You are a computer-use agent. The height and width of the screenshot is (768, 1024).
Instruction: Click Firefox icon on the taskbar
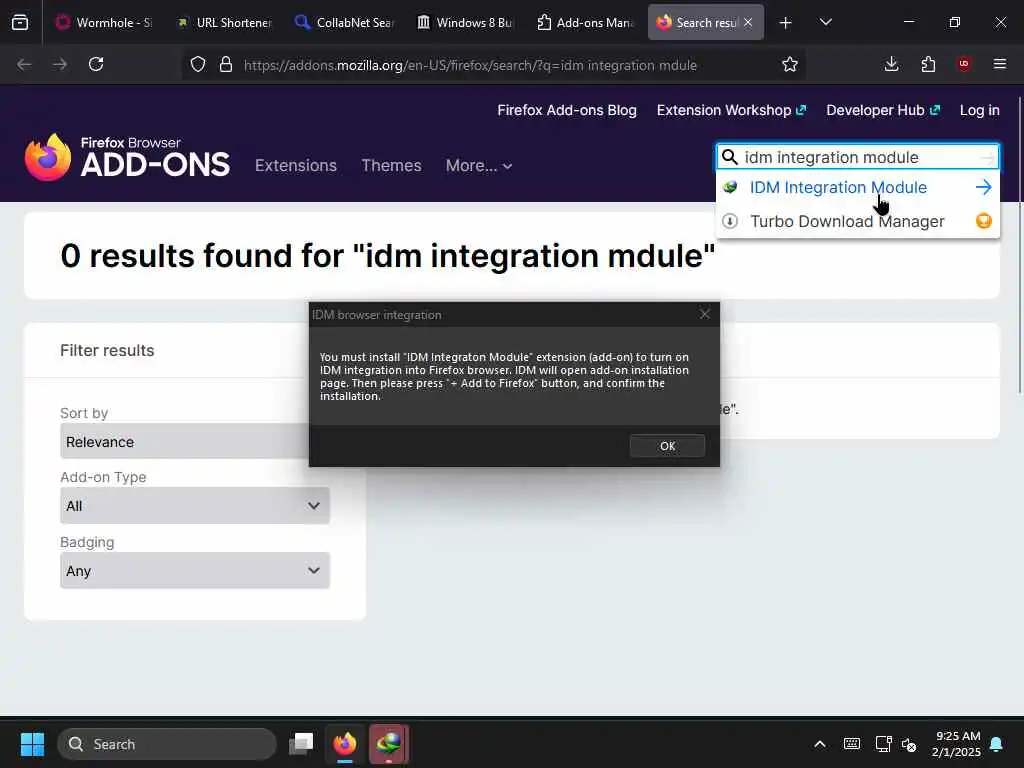345,744
